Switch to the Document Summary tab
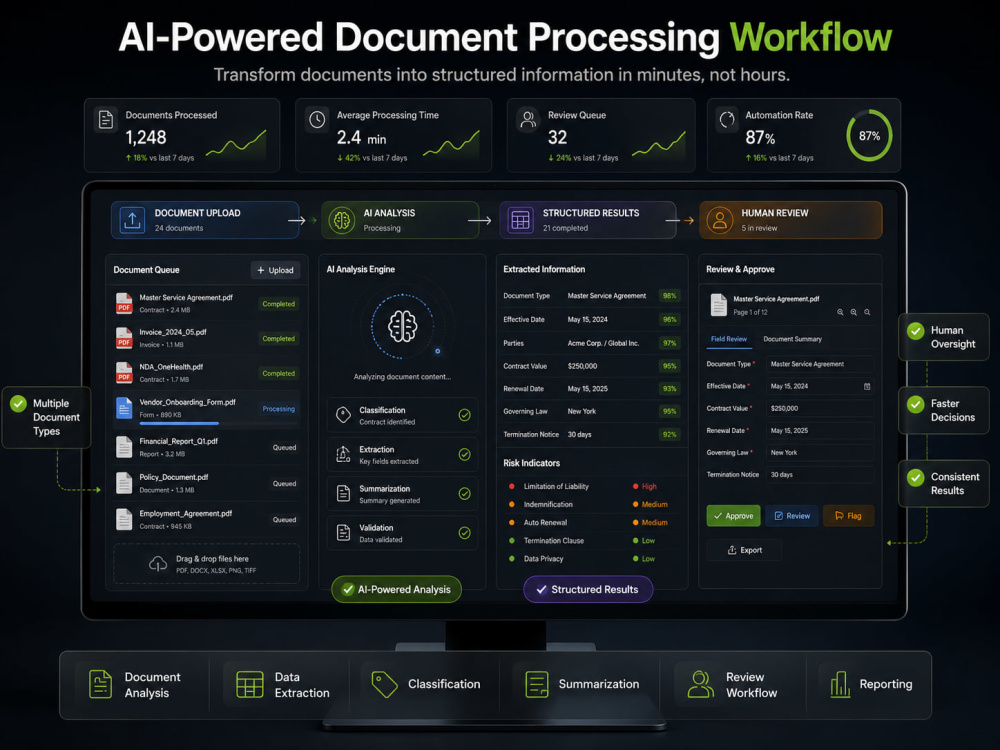The image size is (1000, 750). click(x=792, y=339)
